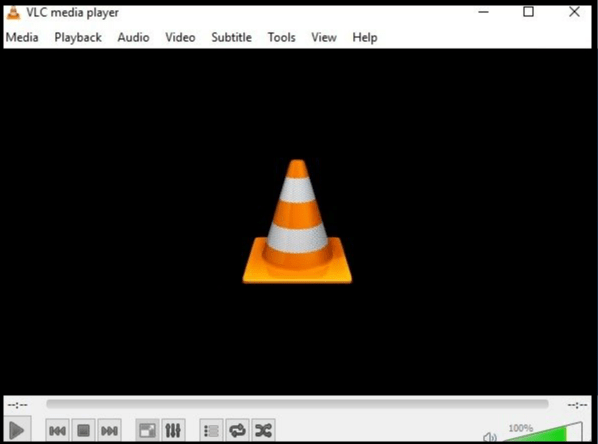Click the playback seek bar
This screenshot has width=598, height=444.
click(x=297, y=404)
